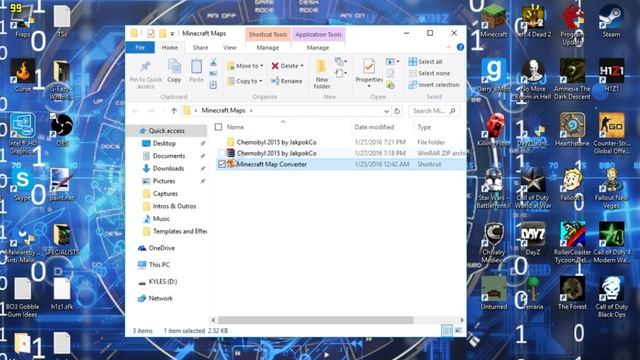The height and width of the screenshot is (360, 640).
Task: Open Downloads in navigation pane
Action: (168, 168)
